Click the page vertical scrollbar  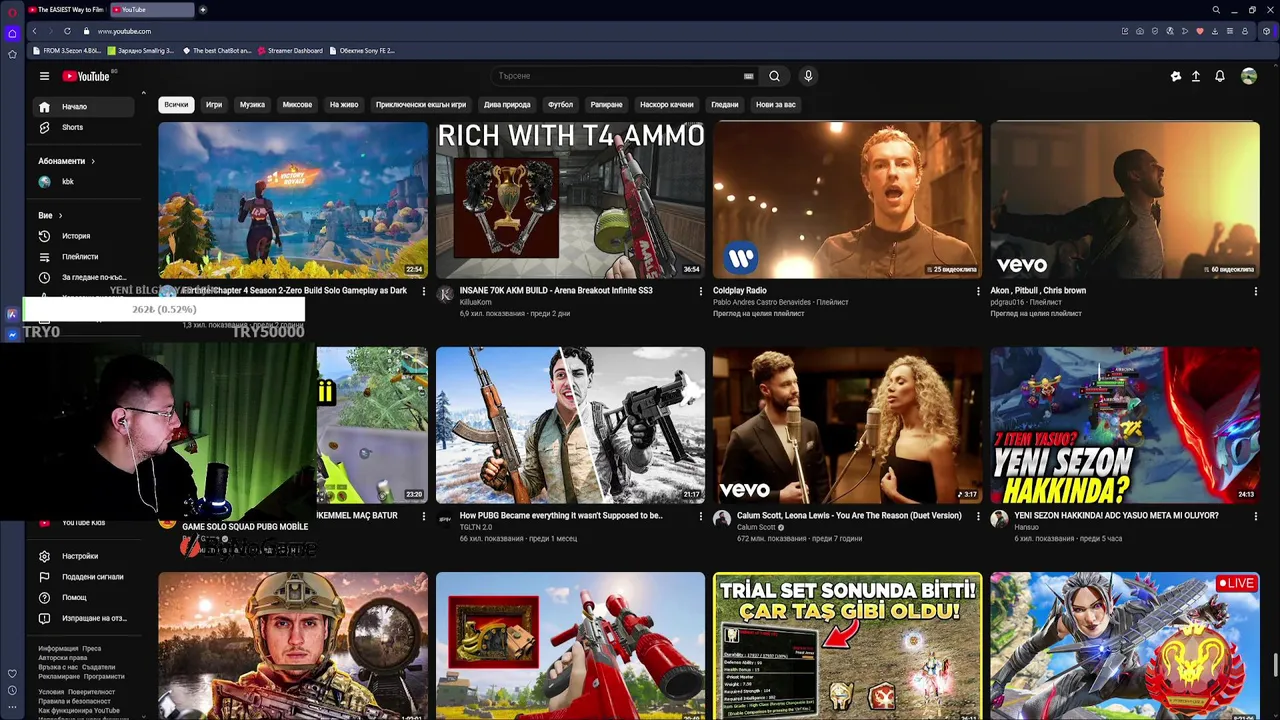[x=1275, y=665]
